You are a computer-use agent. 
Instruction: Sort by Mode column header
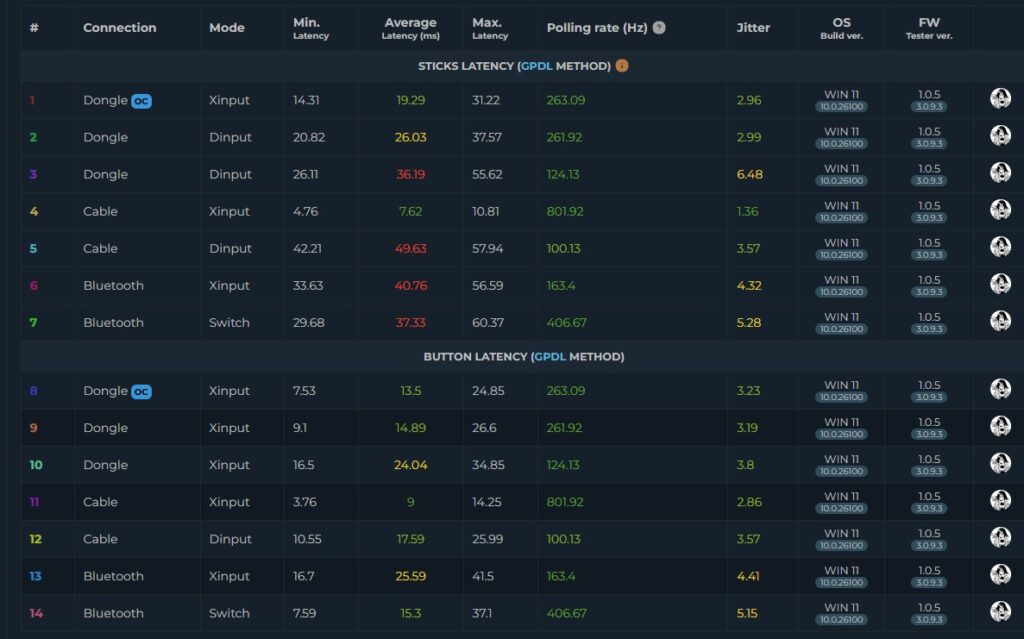pyautogui.click(x=227, y=27)
